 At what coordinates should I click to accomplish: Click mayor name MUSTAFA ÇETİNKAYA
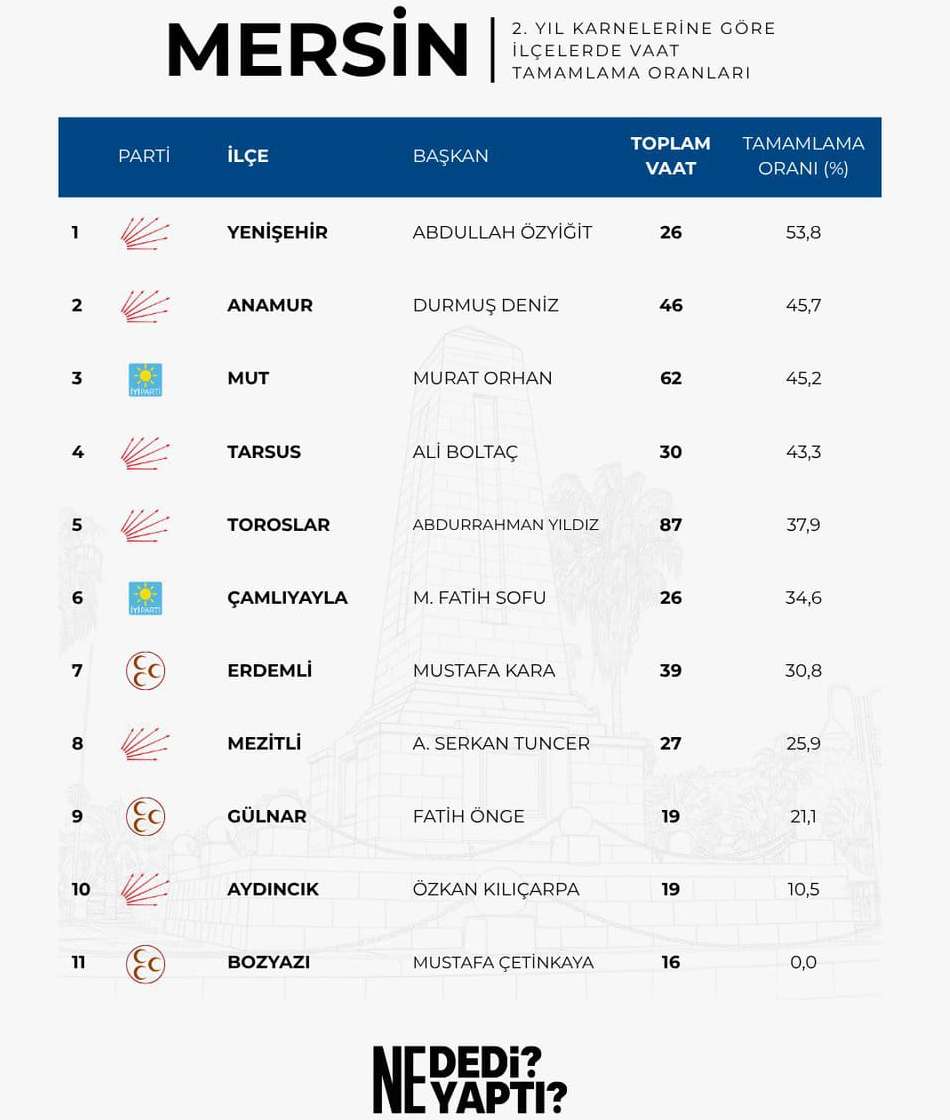click(x=503, y=962)
